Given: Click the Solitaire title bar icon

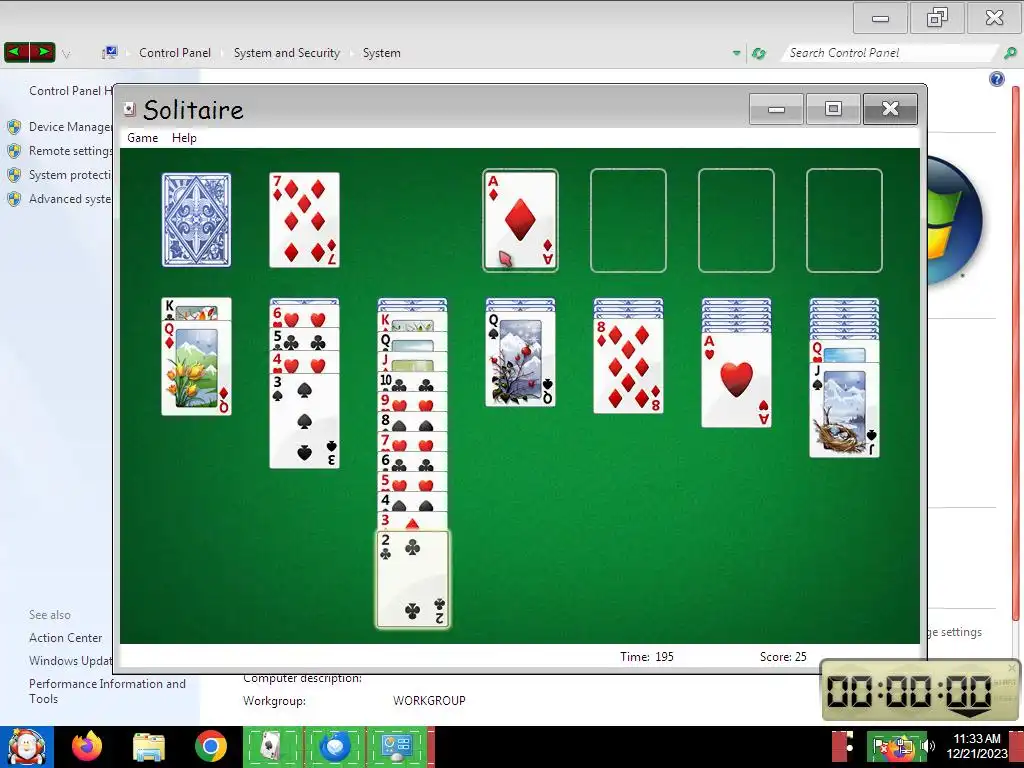Looking at the screenshot, I should click(x=129, y=109).
